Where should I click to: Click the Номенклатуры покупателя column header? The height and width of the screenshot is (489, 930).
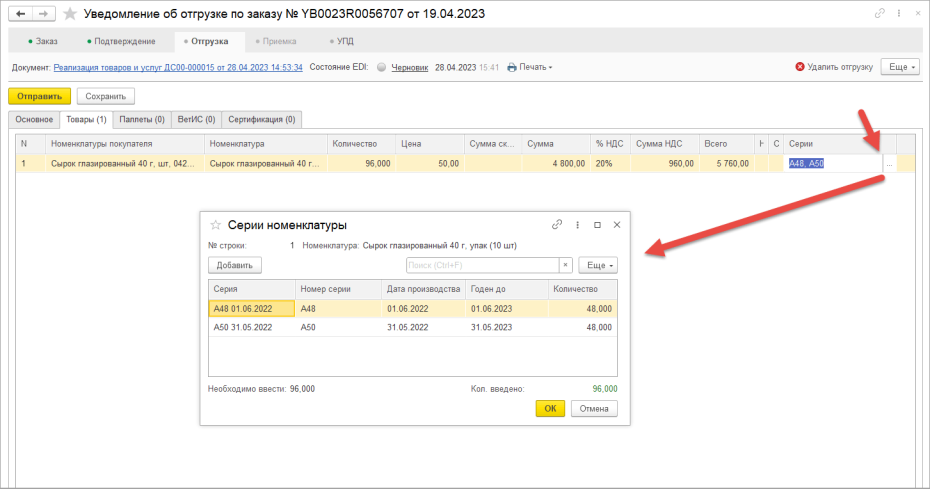pyautogui.click(x=125, y=144)
